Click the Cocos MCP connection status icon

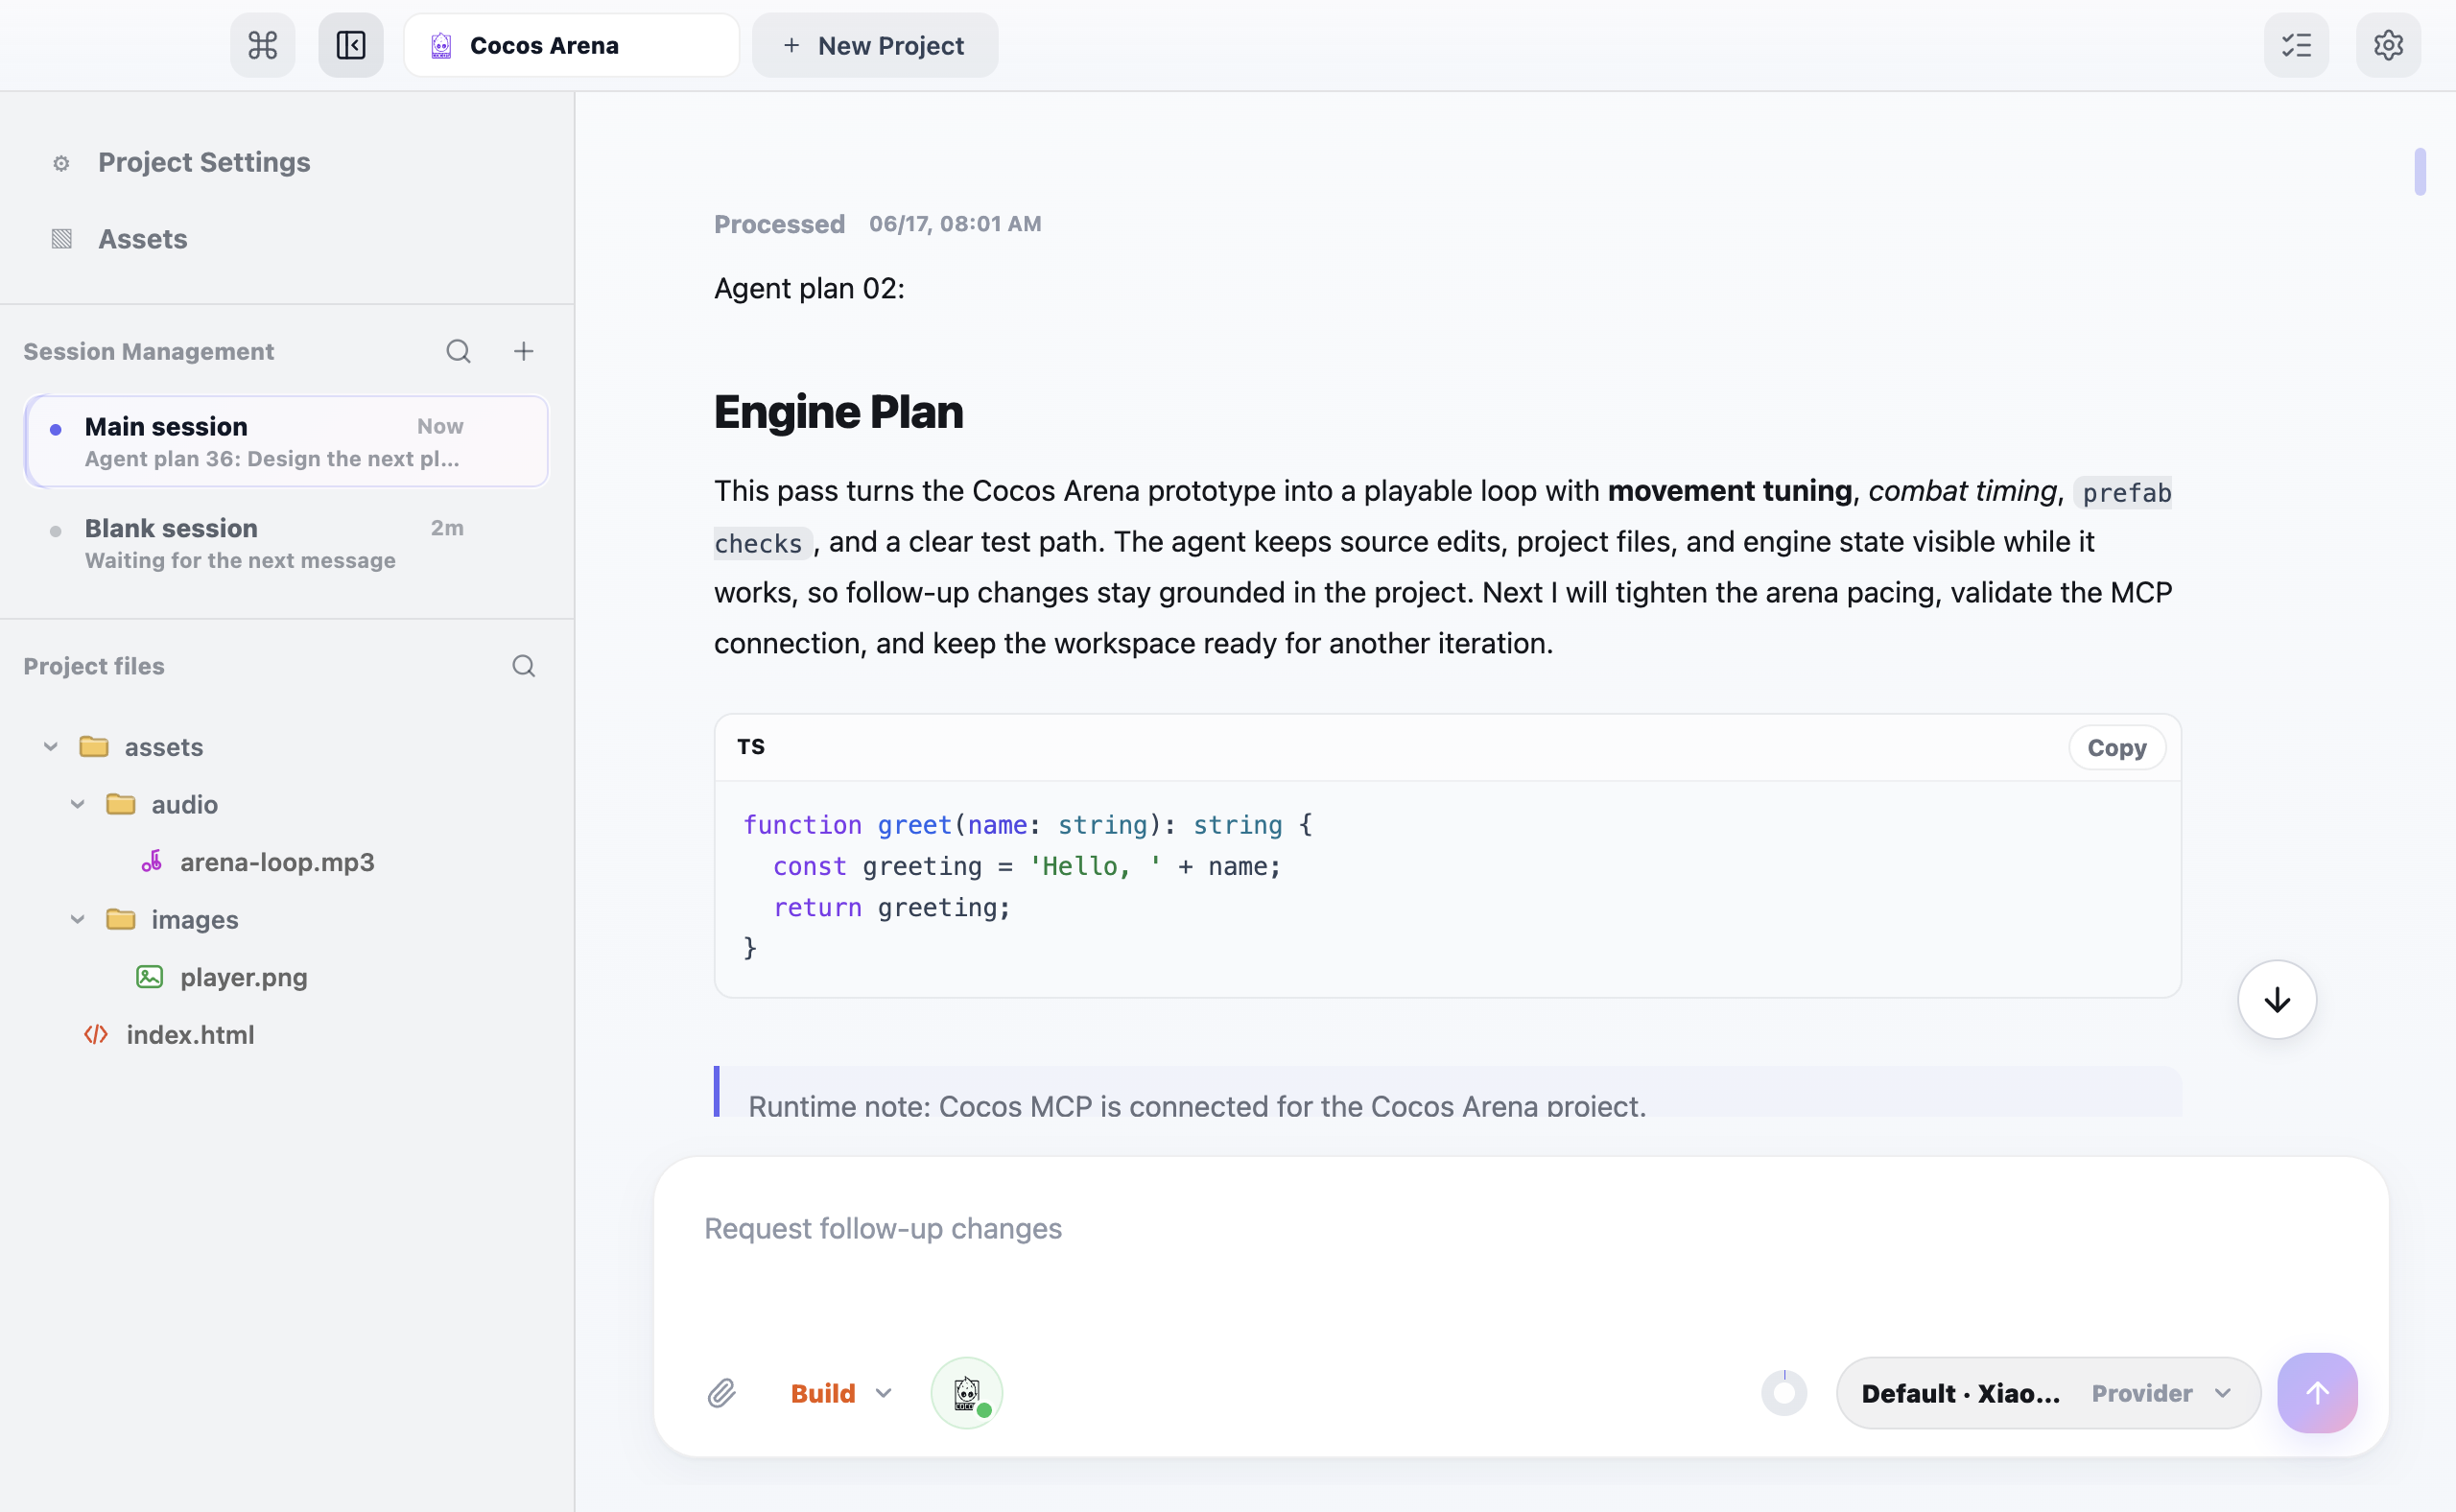pyautogui.click(x=966, y=1392)
